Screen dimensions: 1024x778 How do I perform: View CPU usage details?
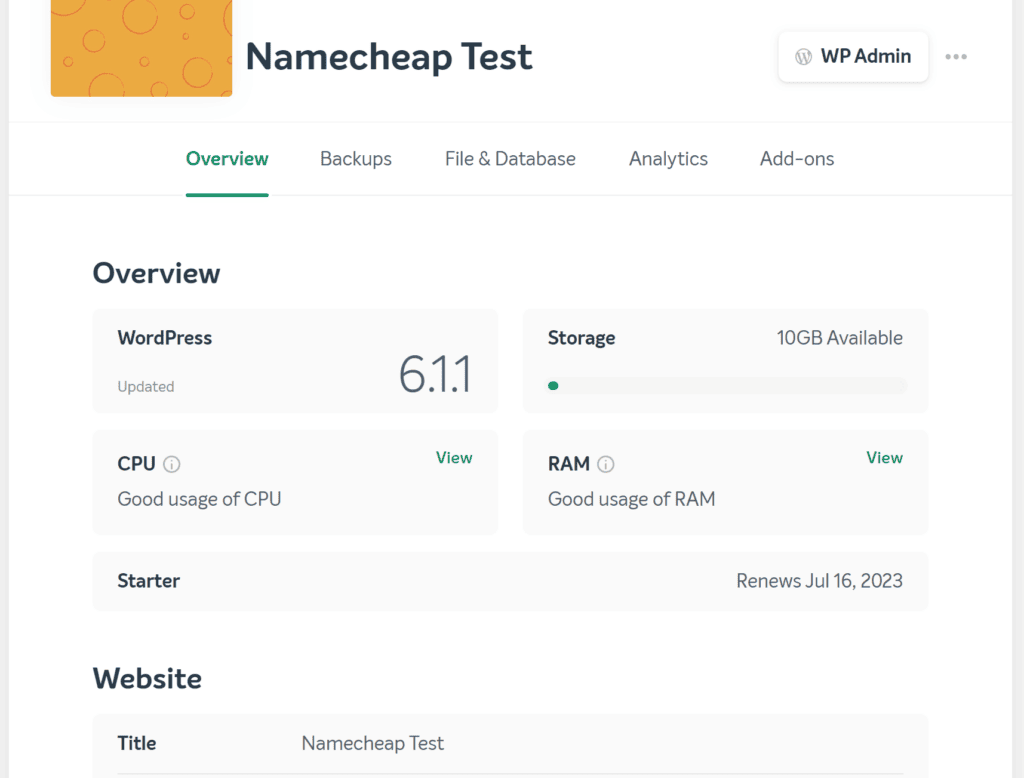[454, 458]
